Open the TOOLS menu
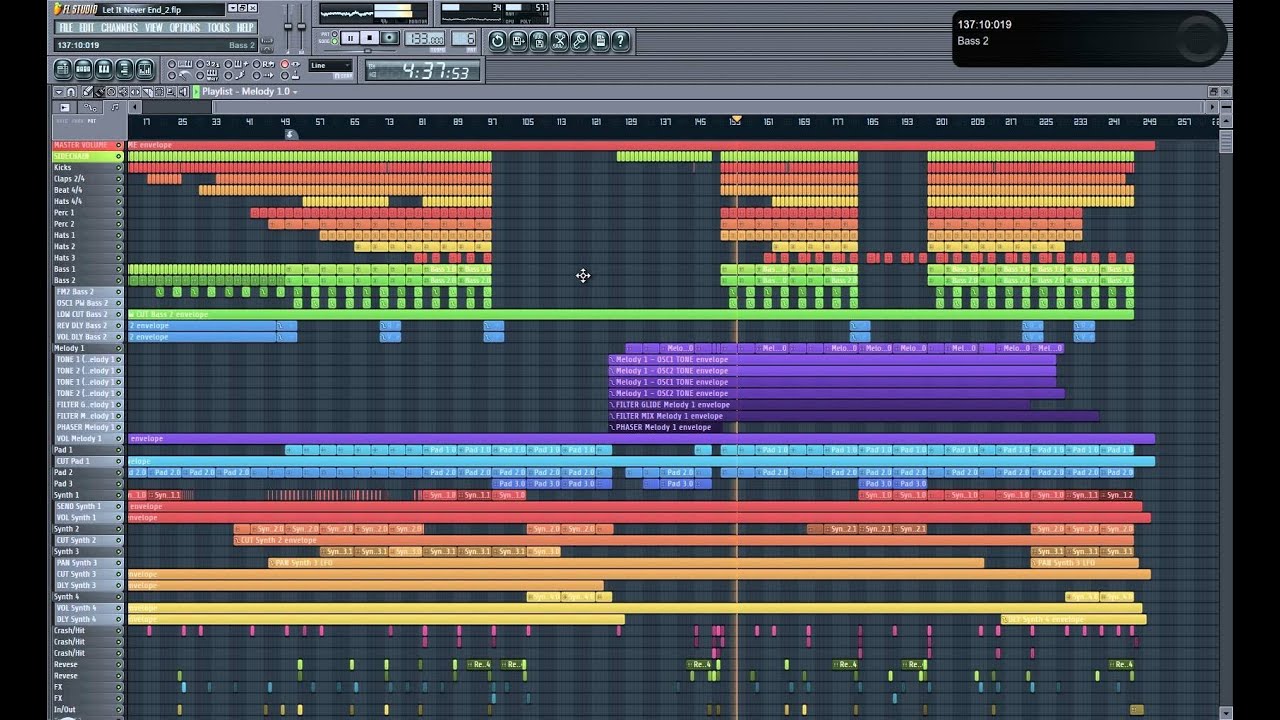Screen dimensions: 1280x720 [218, 27]
